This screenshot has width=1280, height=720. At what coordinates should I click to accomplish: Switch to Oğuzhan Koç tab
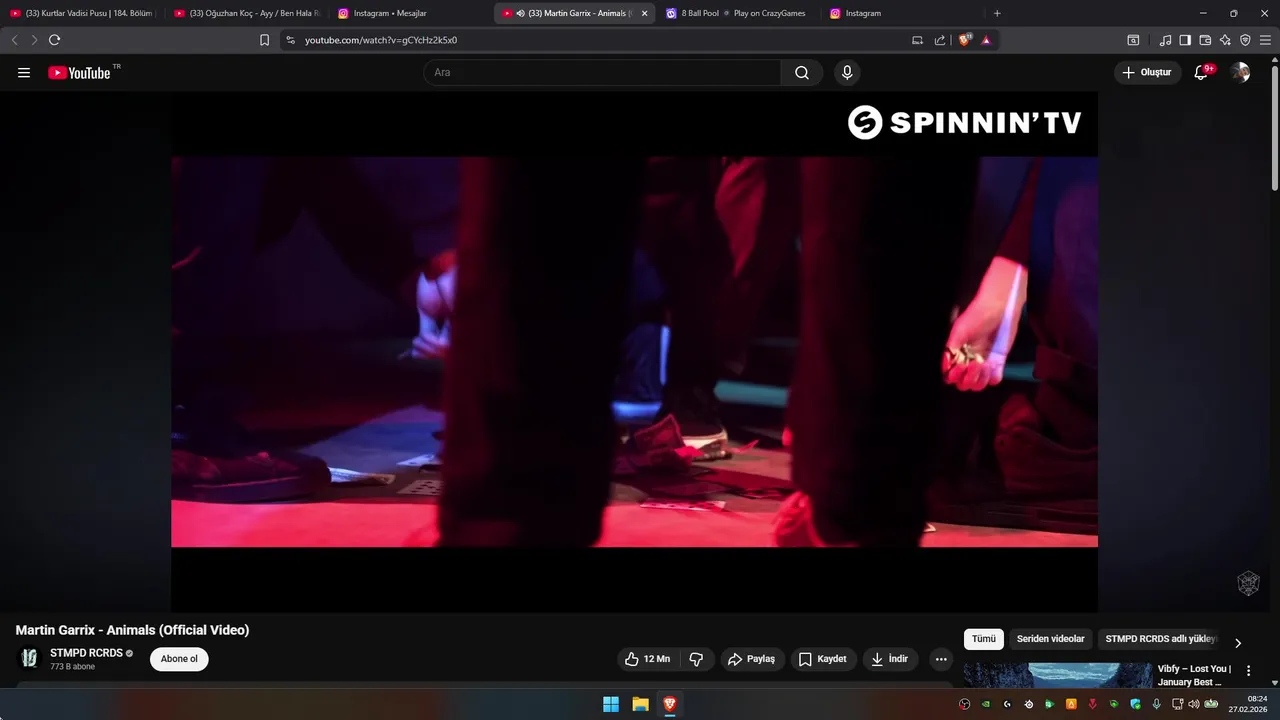[246, 13]
